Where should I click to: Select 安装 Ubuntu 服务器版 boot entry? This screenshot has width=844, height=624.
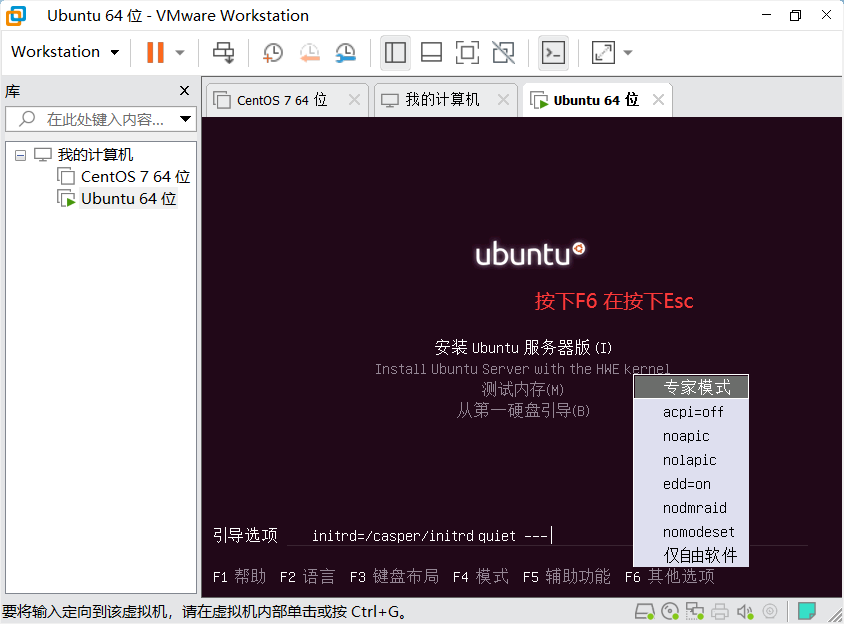523,347
